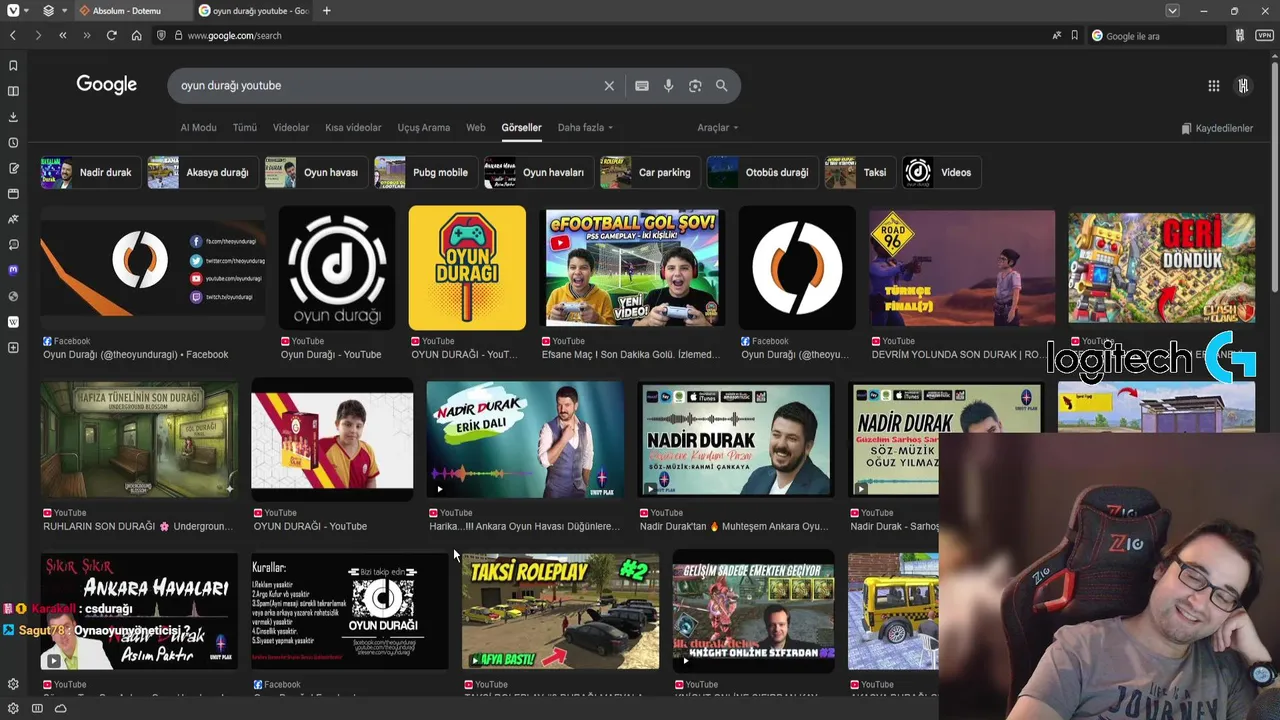The image size is (1280, 720).
Task: Open the Downloads side panel
Action: point(13,116)
